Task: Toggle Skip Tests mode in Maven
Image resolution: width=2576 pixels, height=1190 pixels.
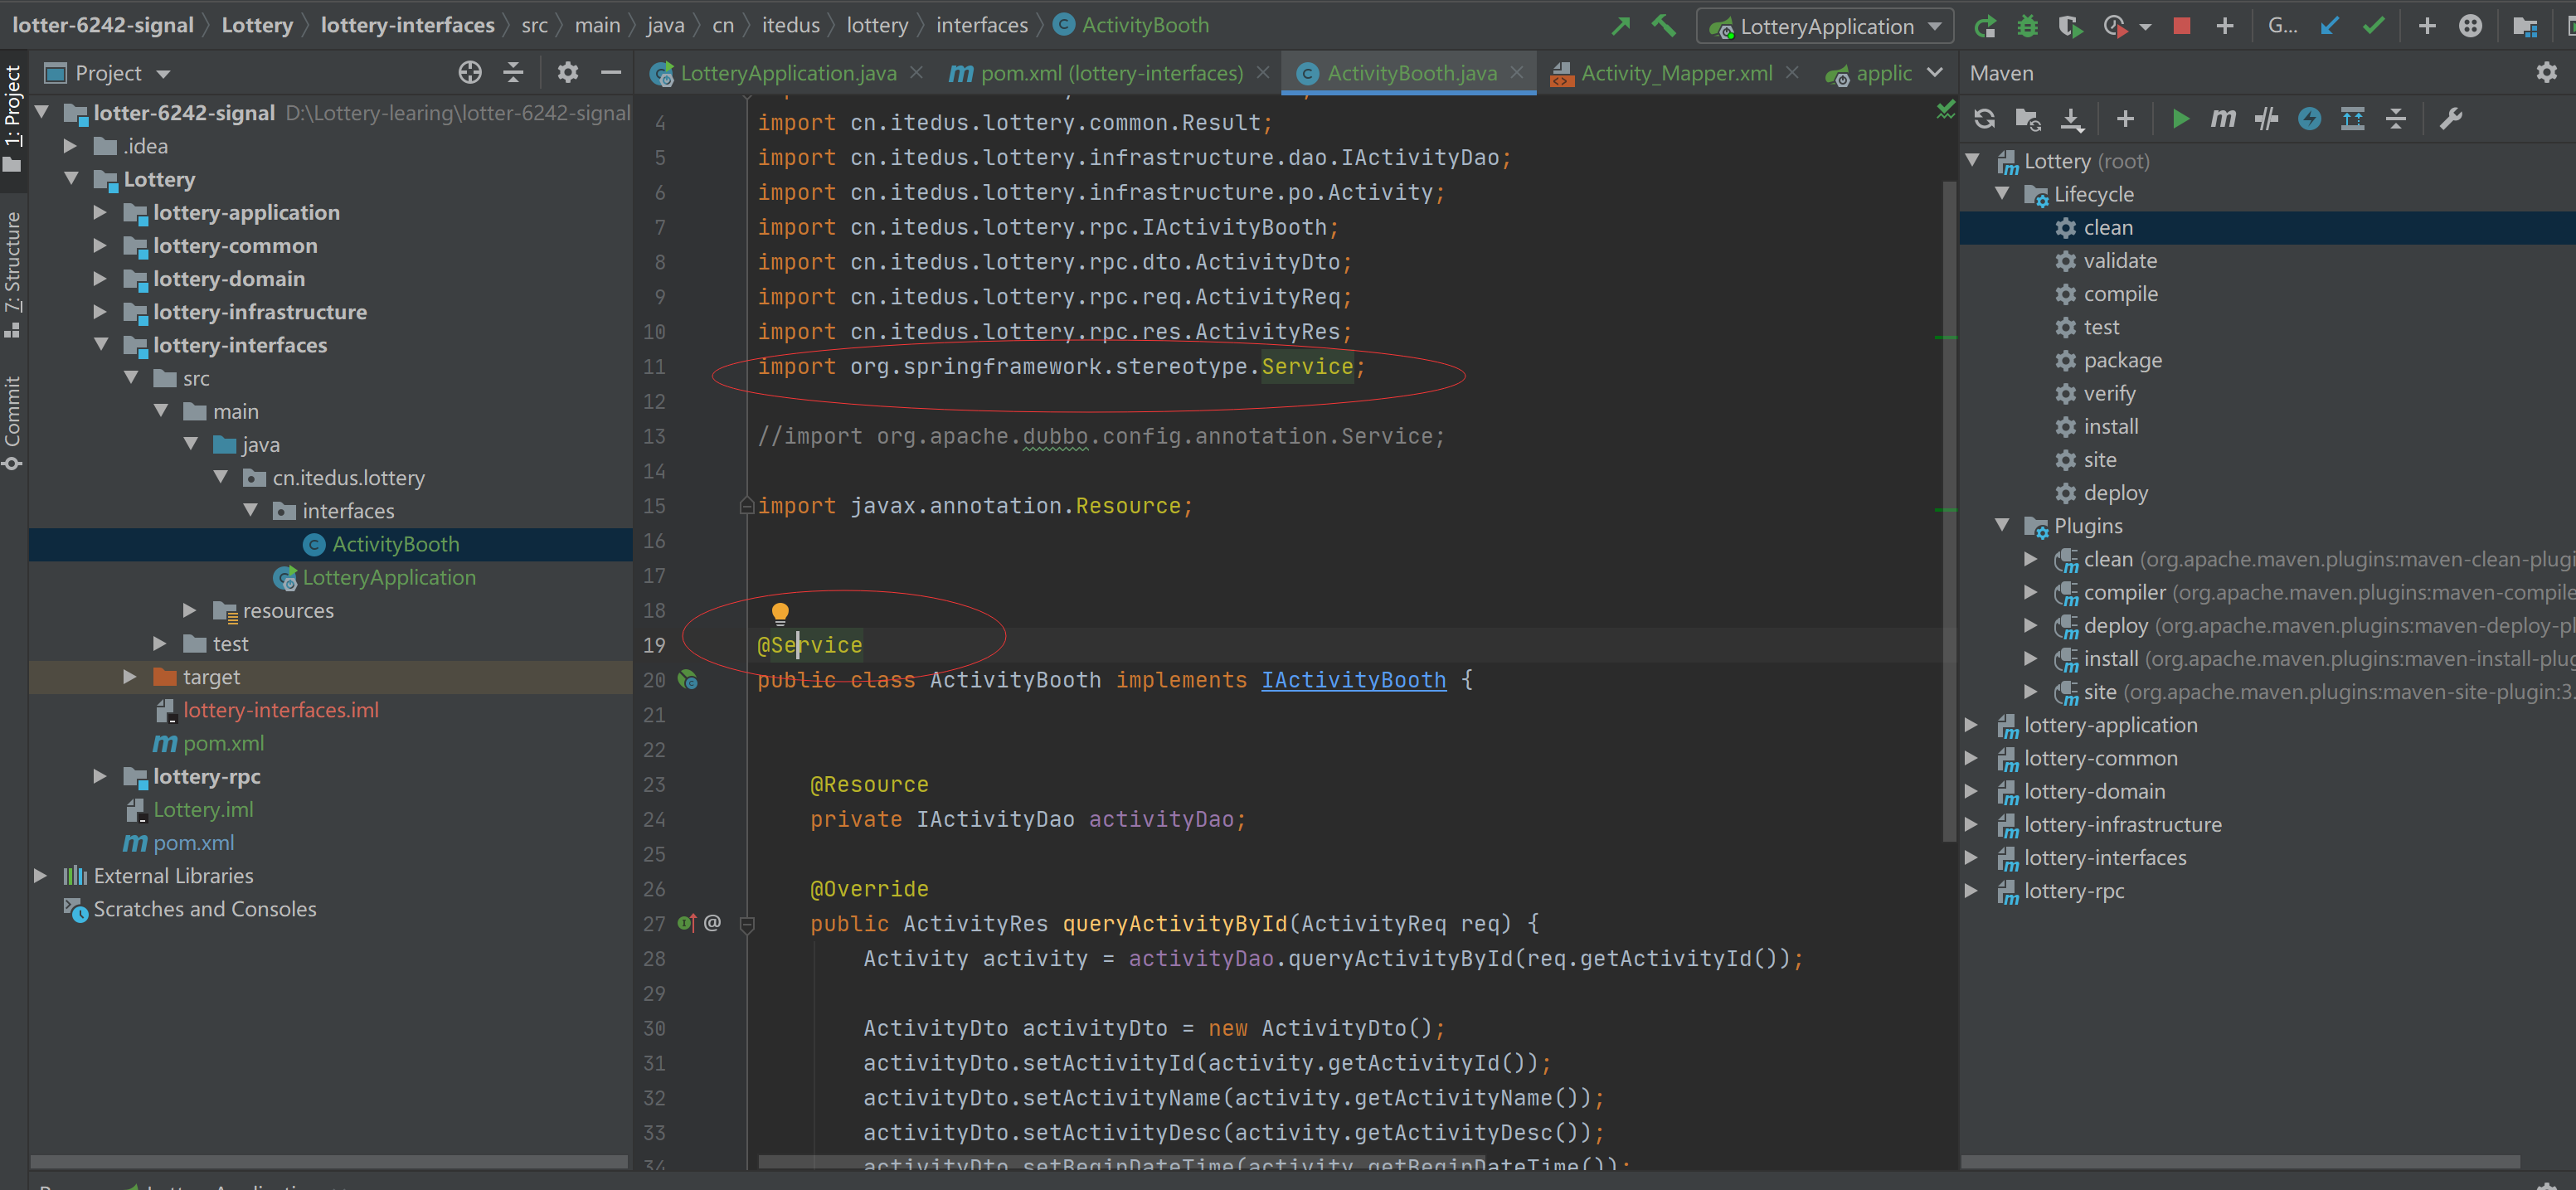Action: click(x=2309, y=119)
